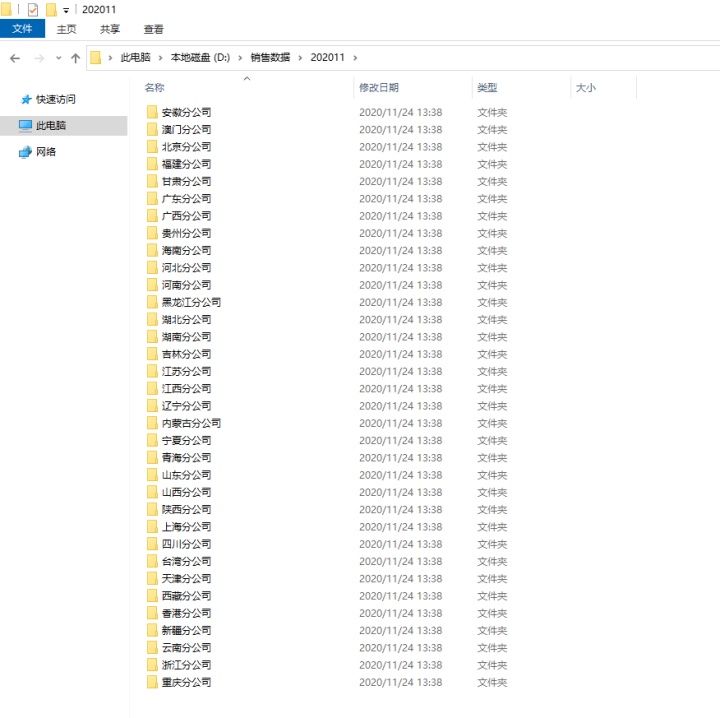
Task: Expand chevron after 此电脑 in address bar
Action: [160, 58]
